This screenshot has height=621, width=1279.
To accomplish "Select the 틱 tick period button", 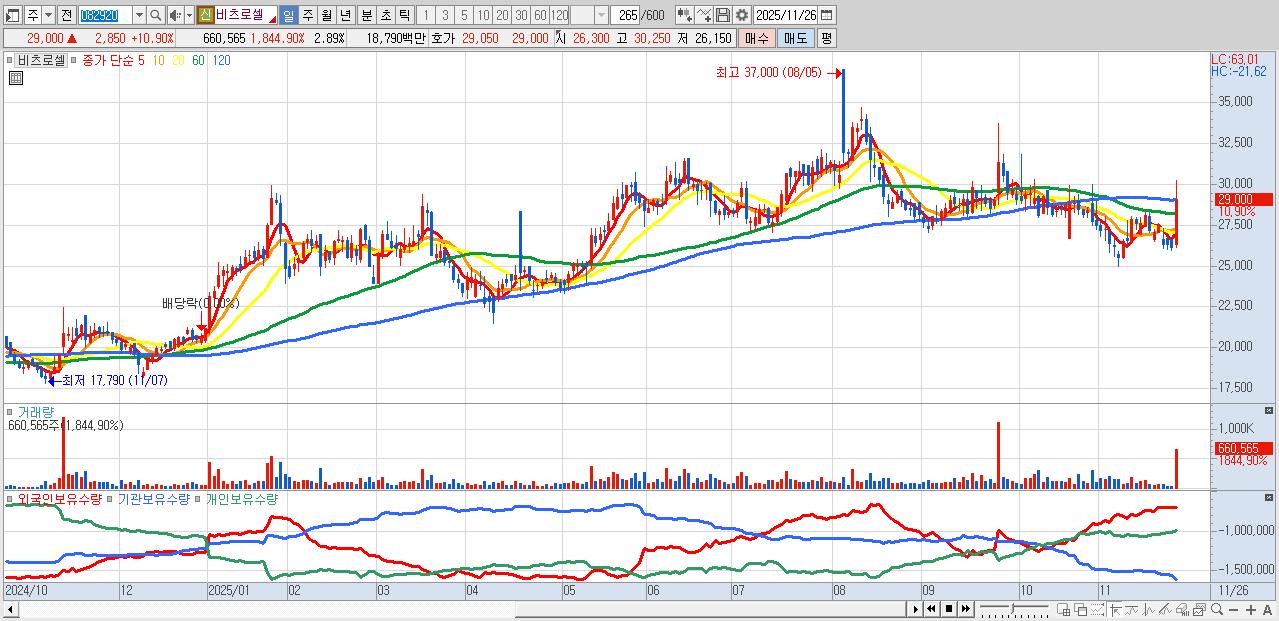I will tap(404, 15).
